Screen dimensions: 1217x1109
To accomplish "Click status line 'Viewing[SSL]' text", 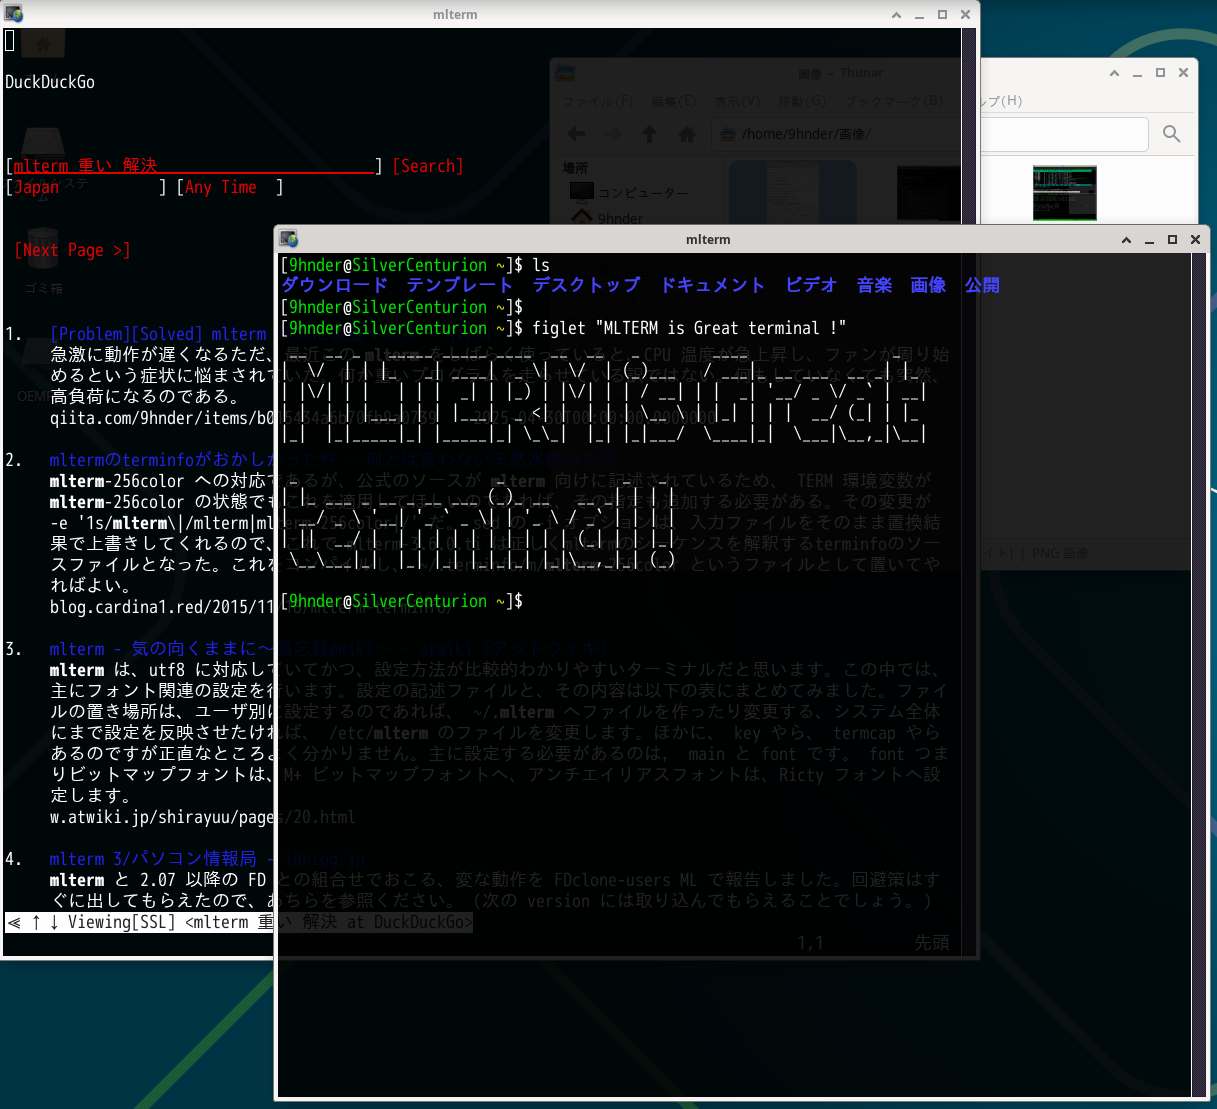I will pyautogui.click(x=121, y=922).
